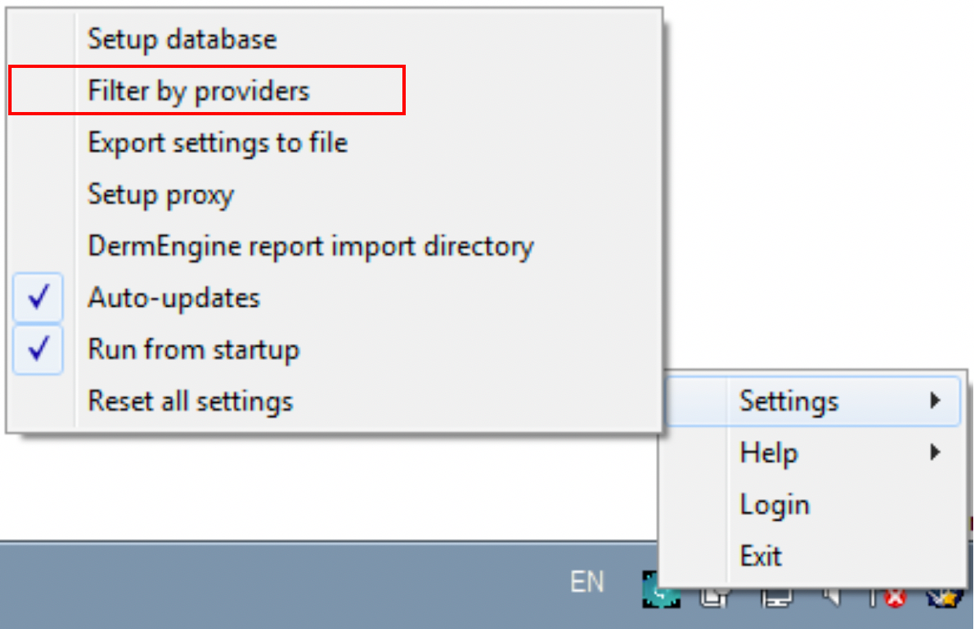
Task: Open the monitor network tray icon
Action: 777,599
